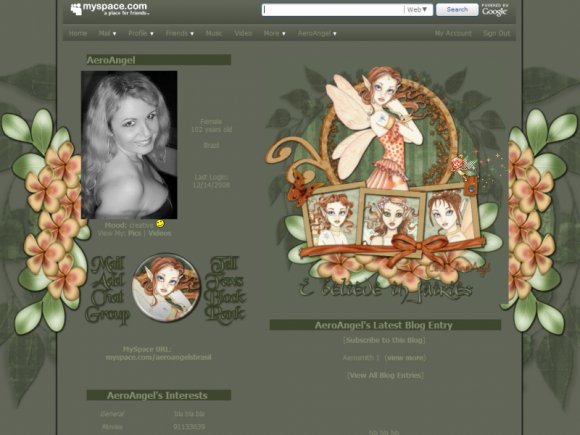Click the Chat contact graphic
The image size is (580, 435).
click(107, 297)
